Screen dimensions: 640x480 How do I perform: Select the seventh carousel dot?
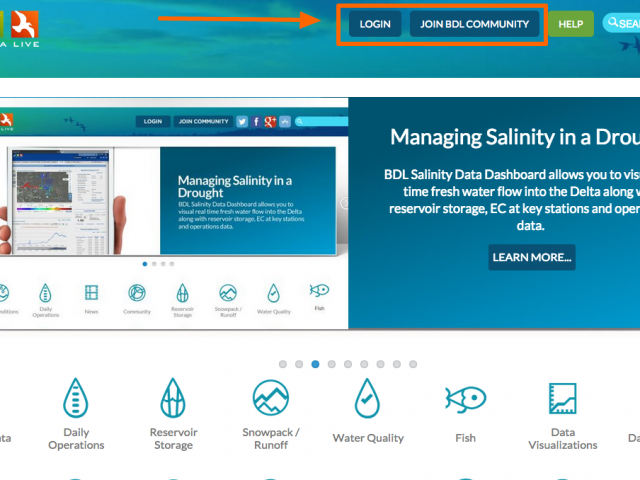380,364
